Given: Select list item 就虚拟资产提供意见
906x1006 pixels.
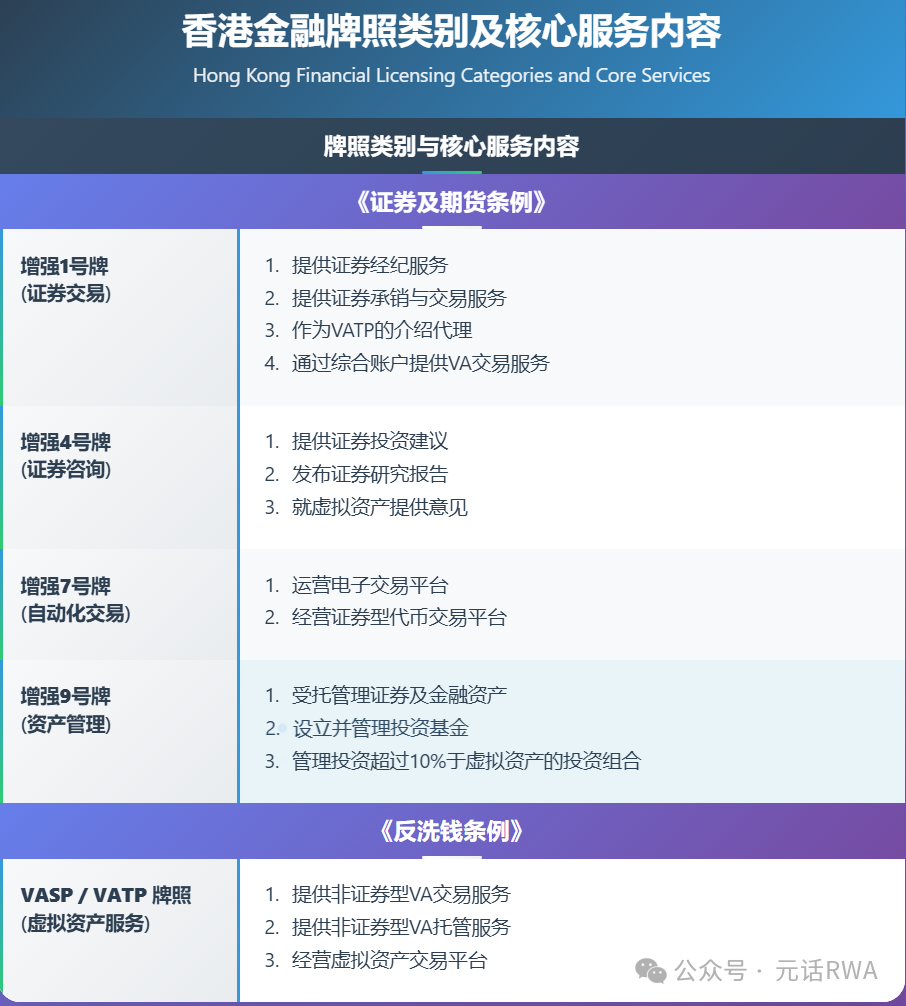Looking at the screenshot, I should pos(379,507).
